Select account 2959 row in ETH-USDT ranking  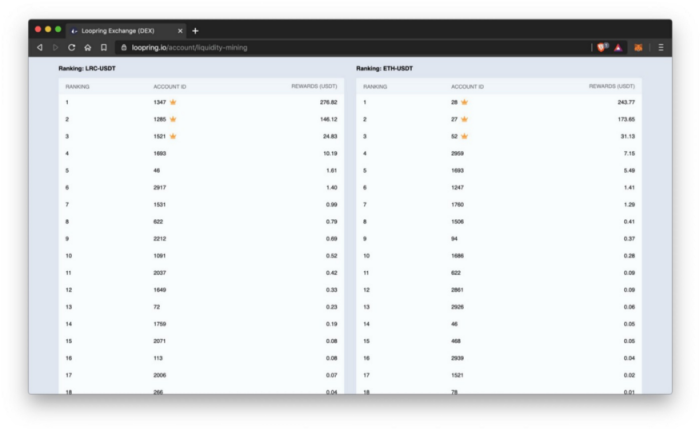click(x=499, y=153)
